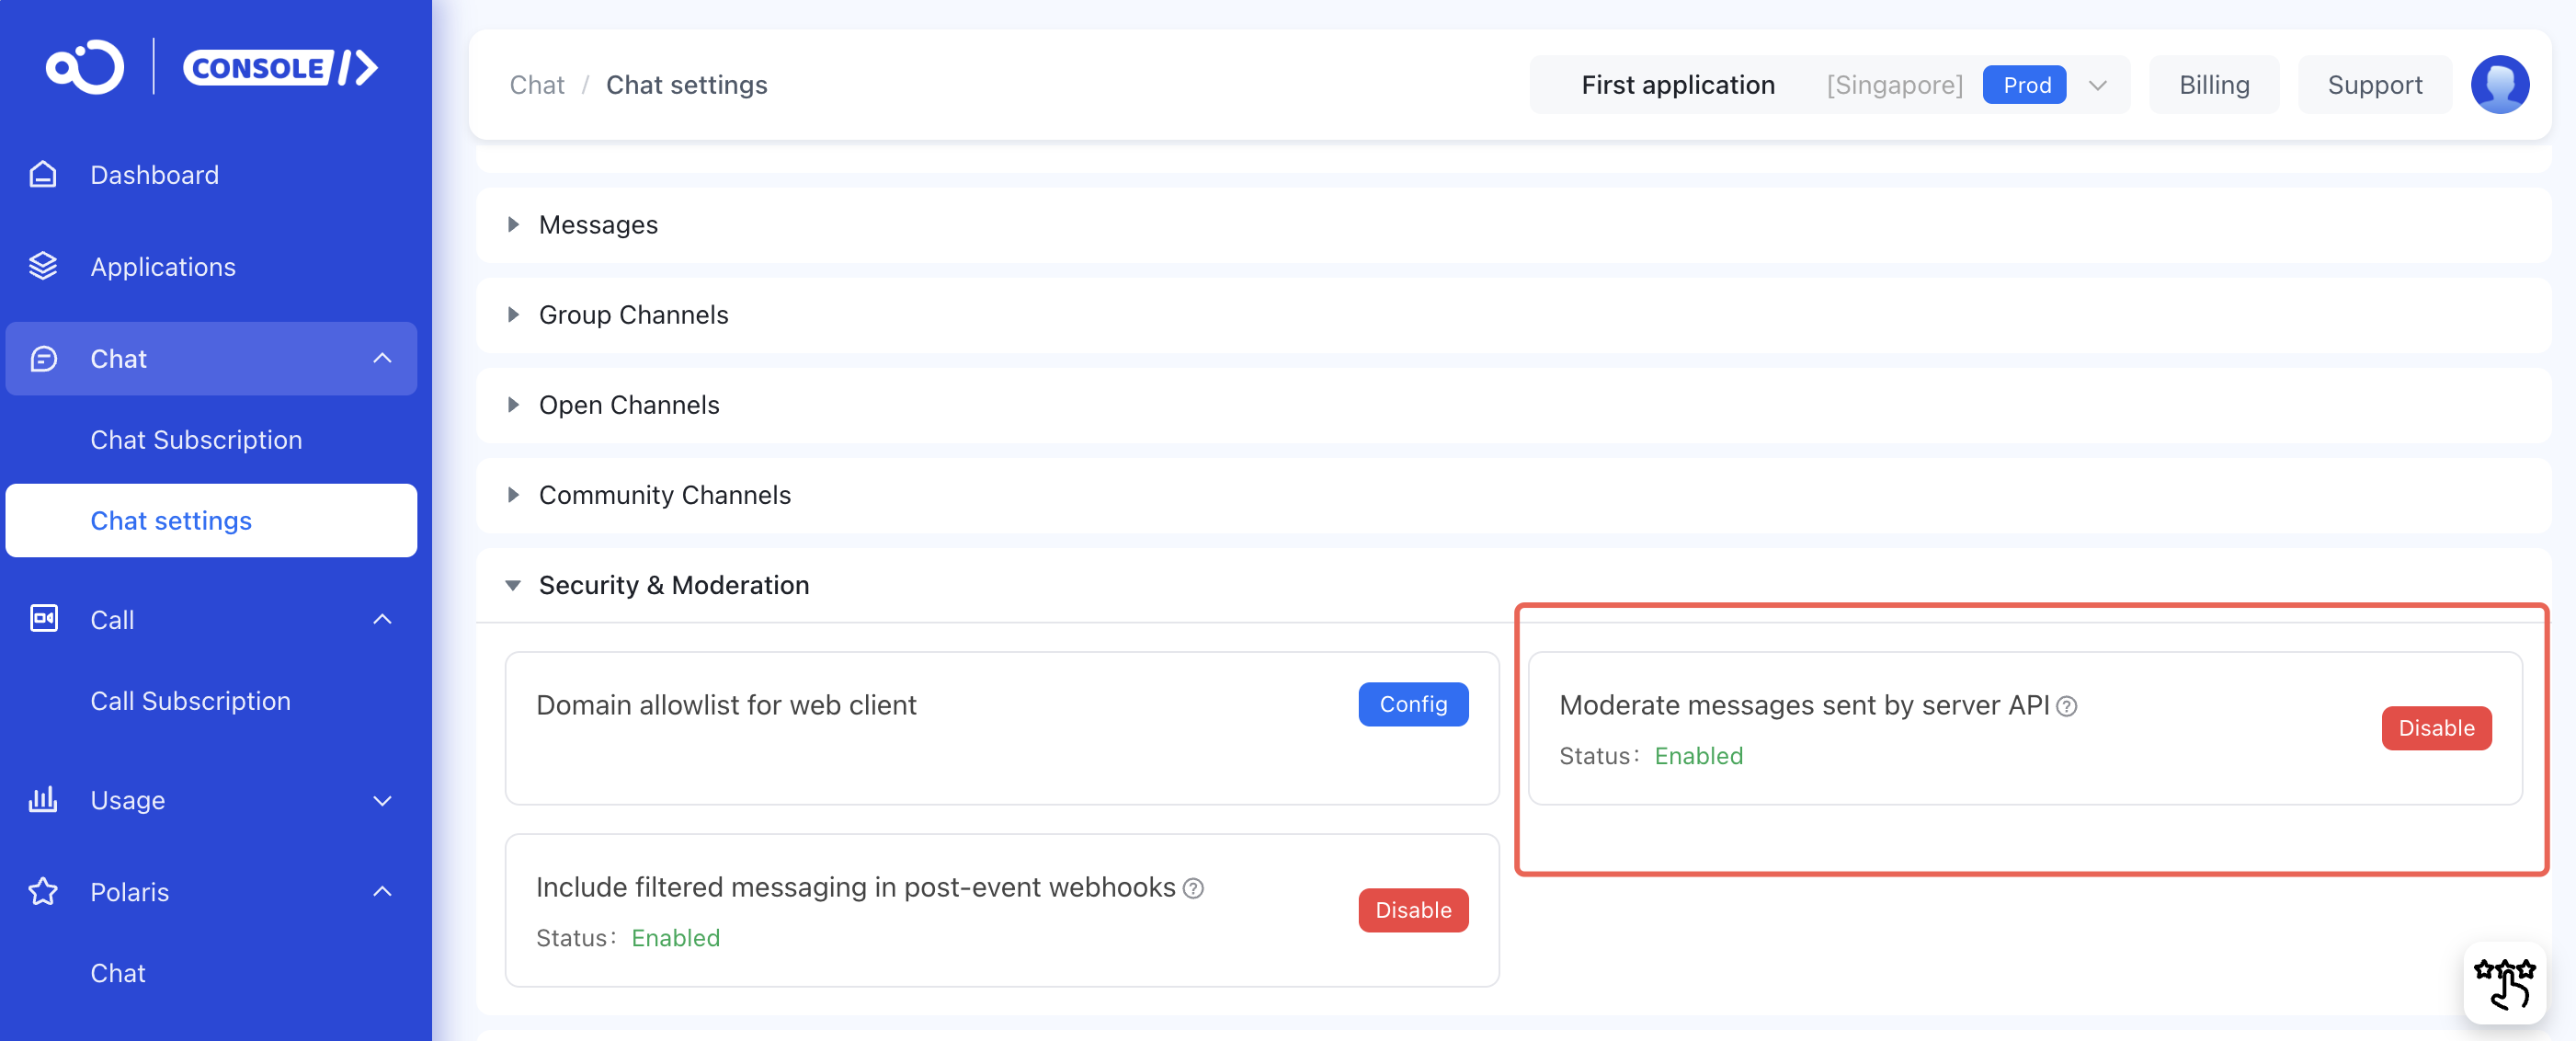Open Chat Subscription in the sidebar
This screenshot has height=1041, width=2576.
pyautogui.click(x=196, y=440)
